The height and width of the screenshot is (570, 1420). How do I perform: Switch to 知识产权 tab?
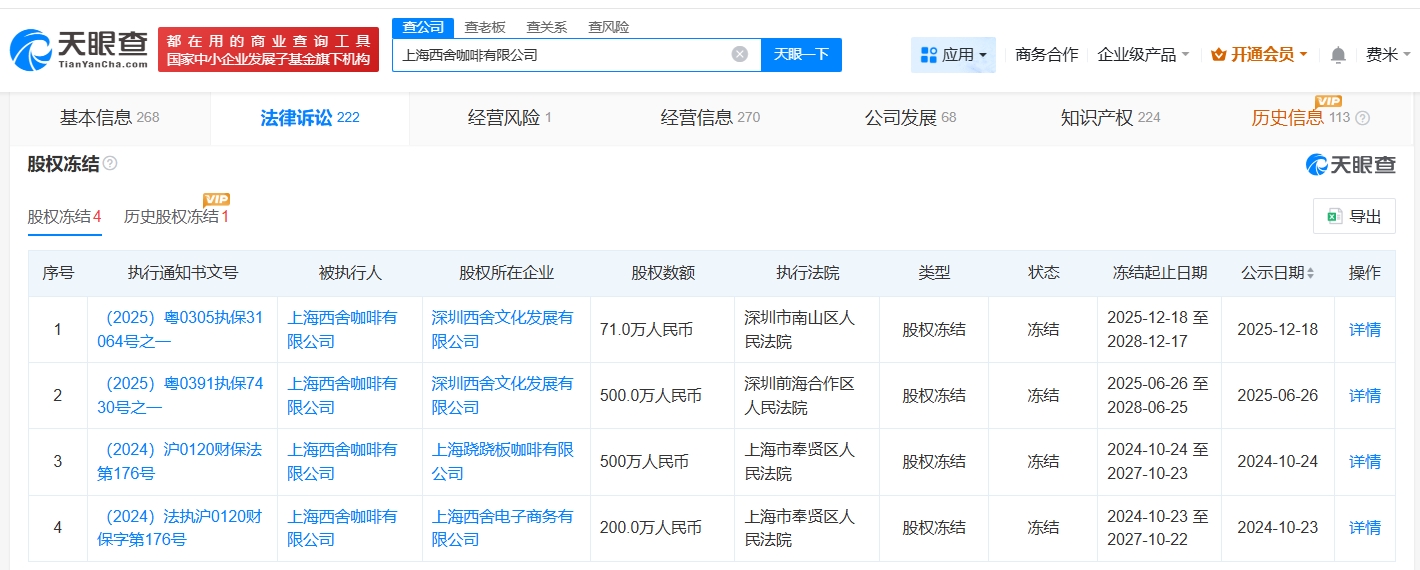click(x=1110, y=118)
